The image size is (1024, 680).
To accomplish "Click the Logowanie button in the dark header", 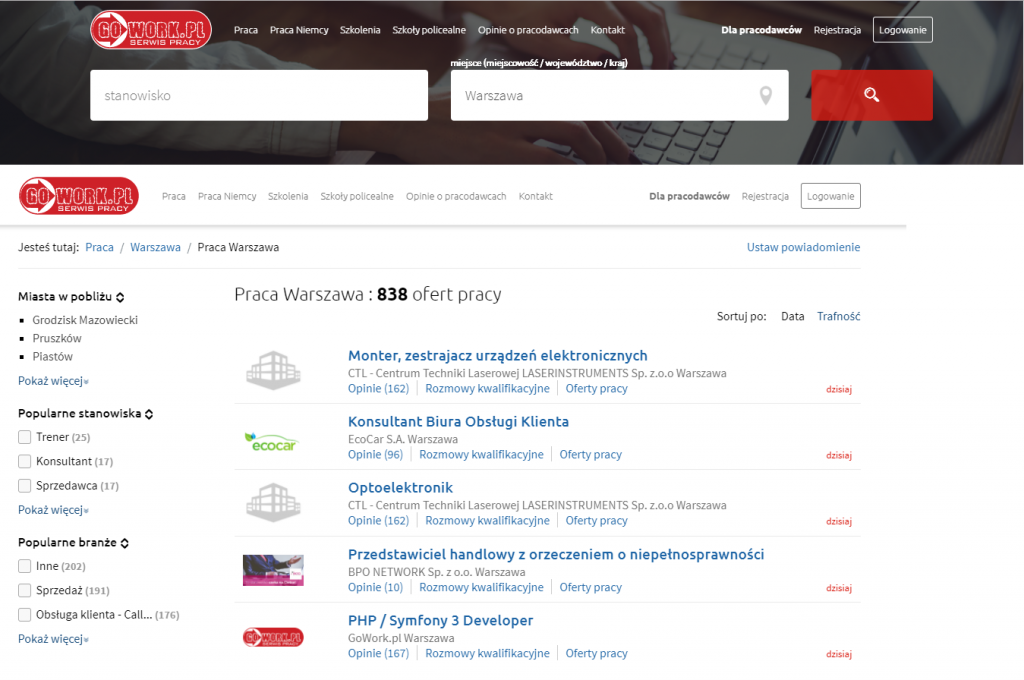I will tap(903, 30).
